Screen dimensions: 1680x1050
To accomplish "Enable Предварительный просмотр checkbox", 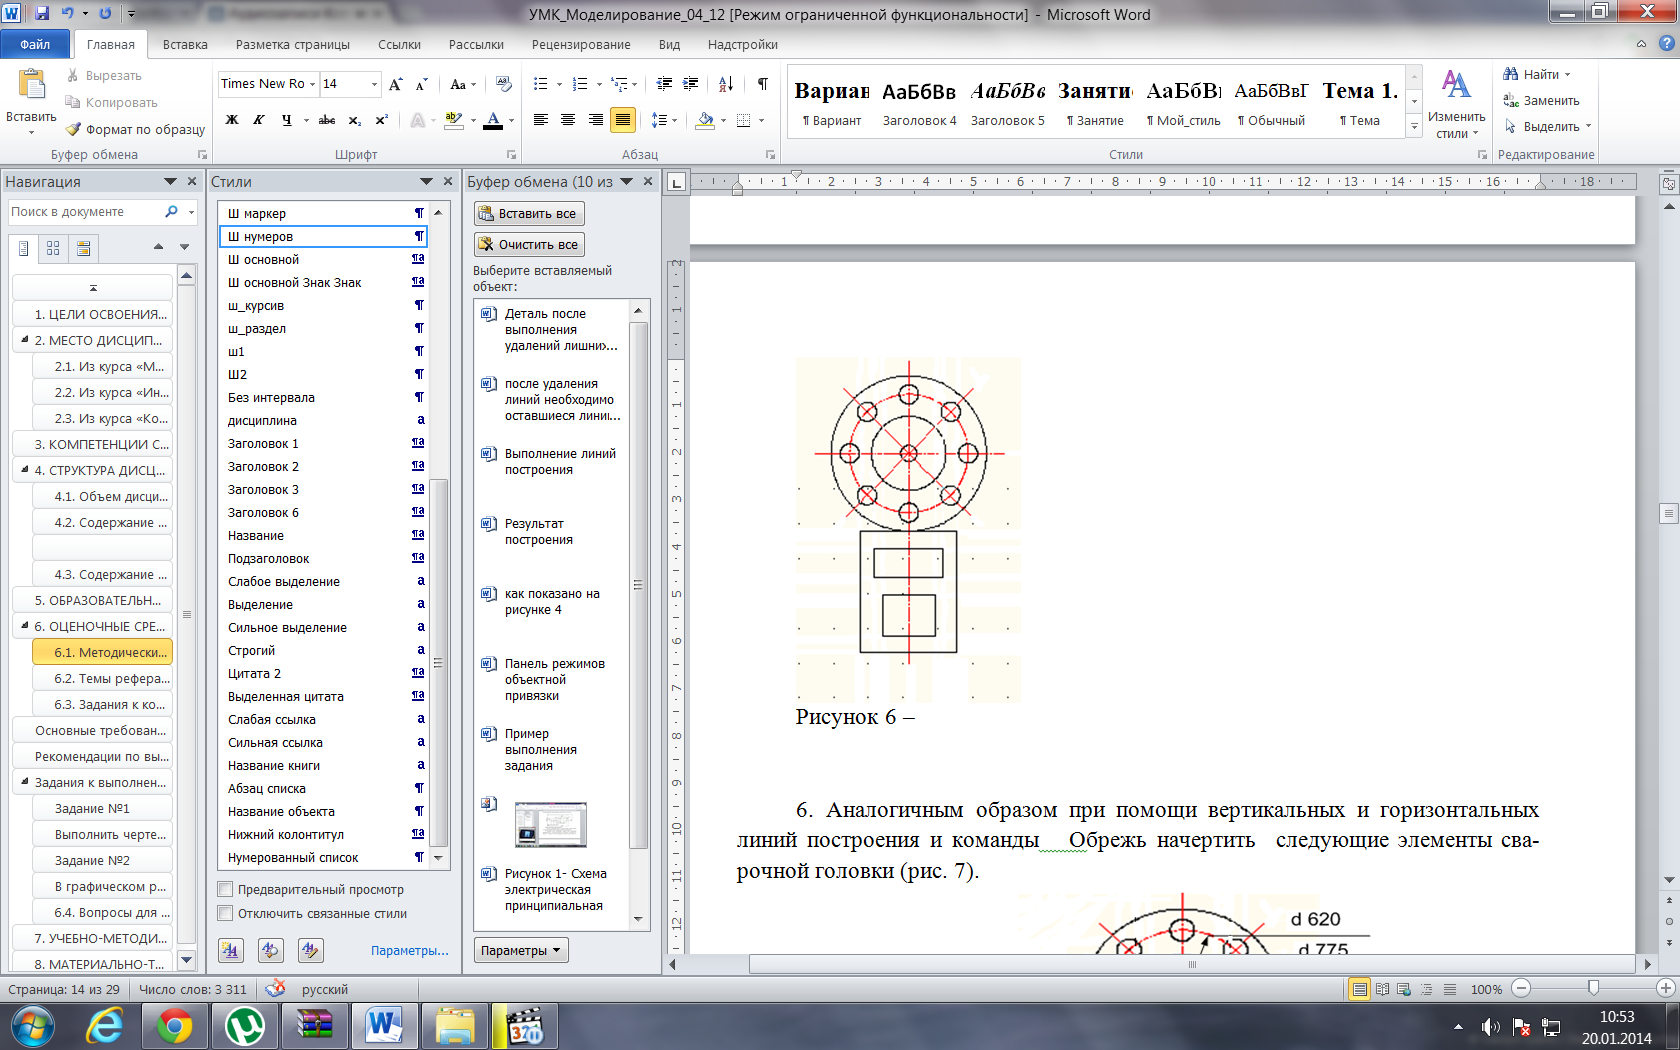I will coord(225,889).
